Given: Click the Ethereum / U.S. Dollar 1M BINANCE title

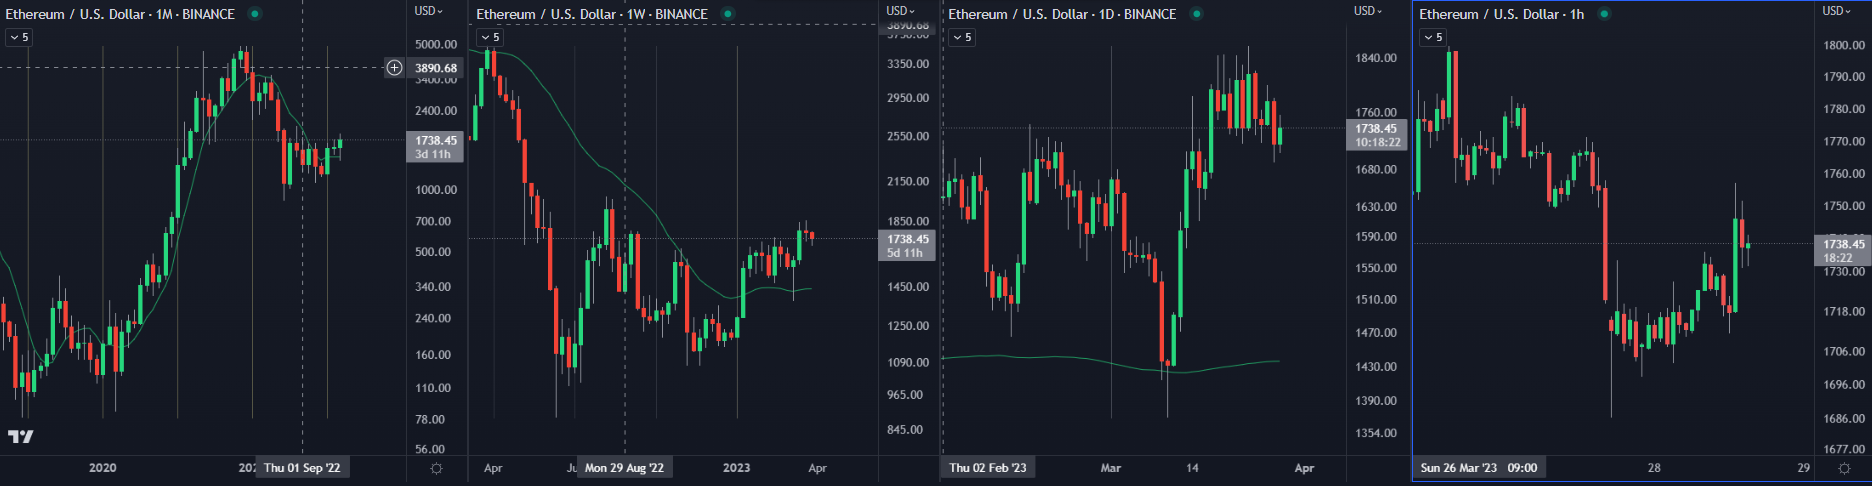Looking at the screenshot, I should pyautogui.click(x=120, y=14).
